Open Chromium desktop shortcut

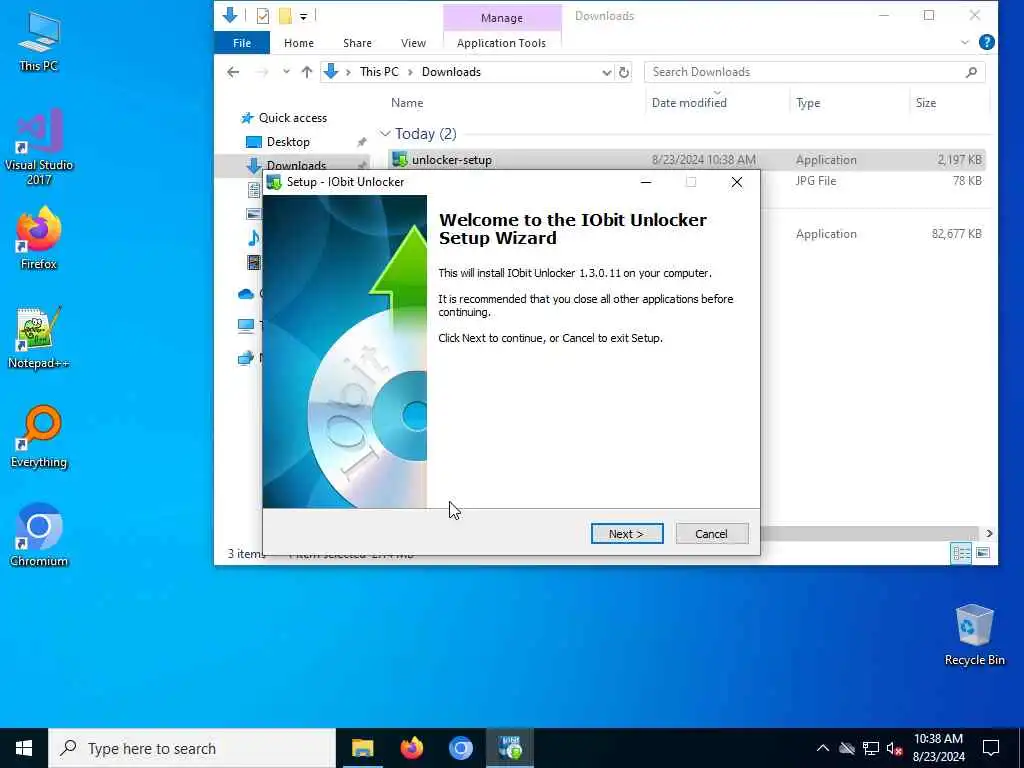coord(39,535)
